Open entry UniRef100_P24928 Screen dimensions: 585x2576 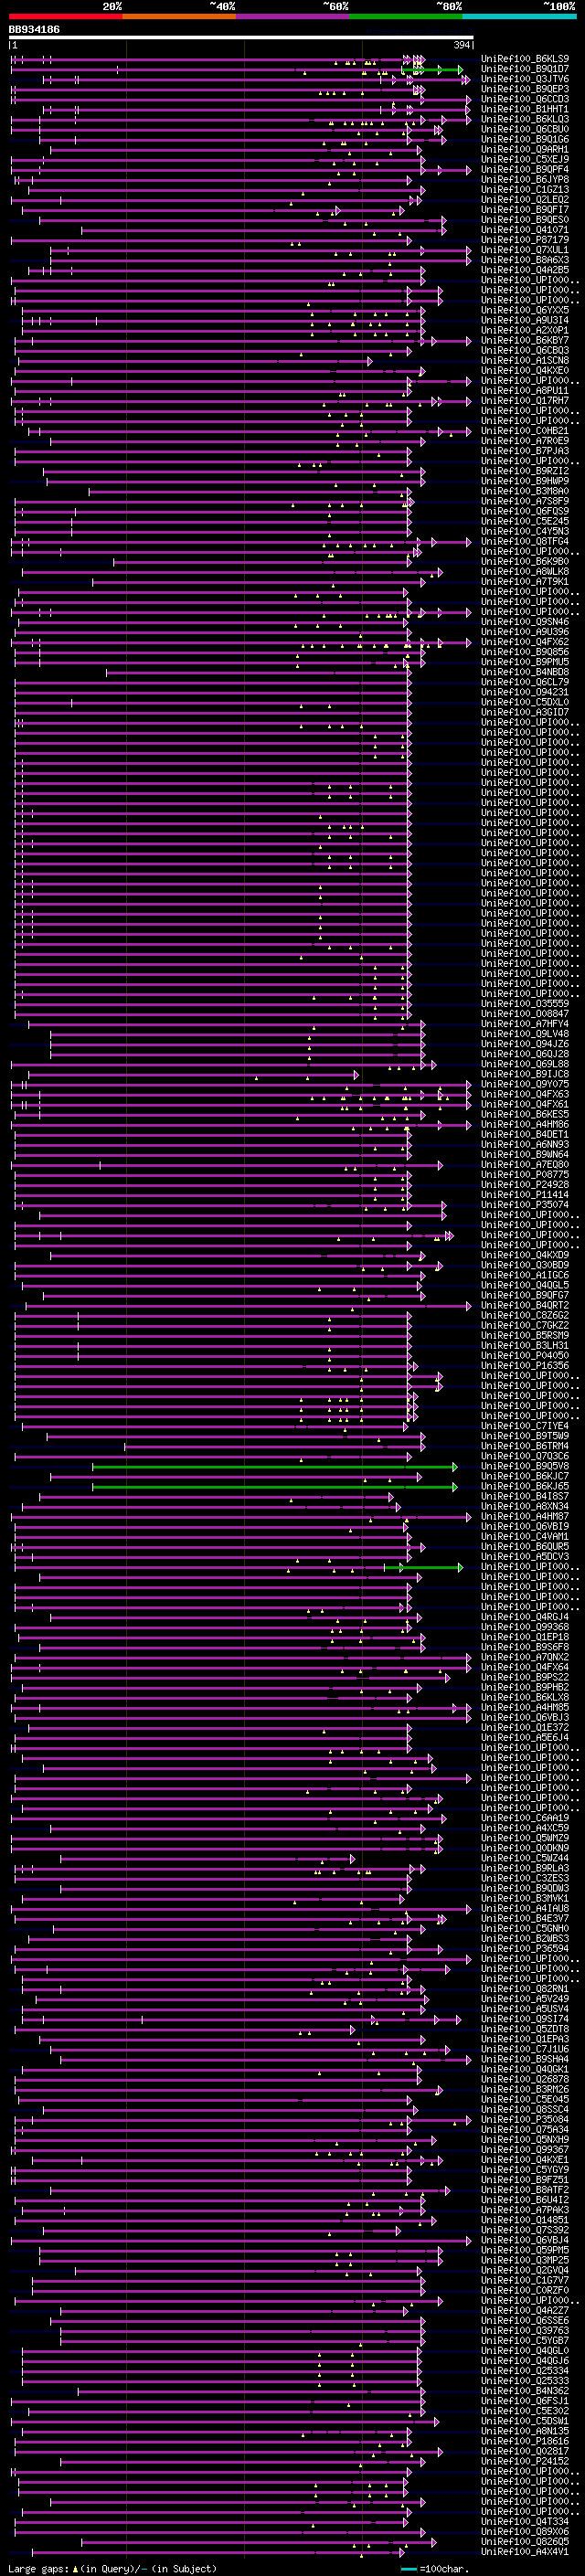(x=525, y=1185)
